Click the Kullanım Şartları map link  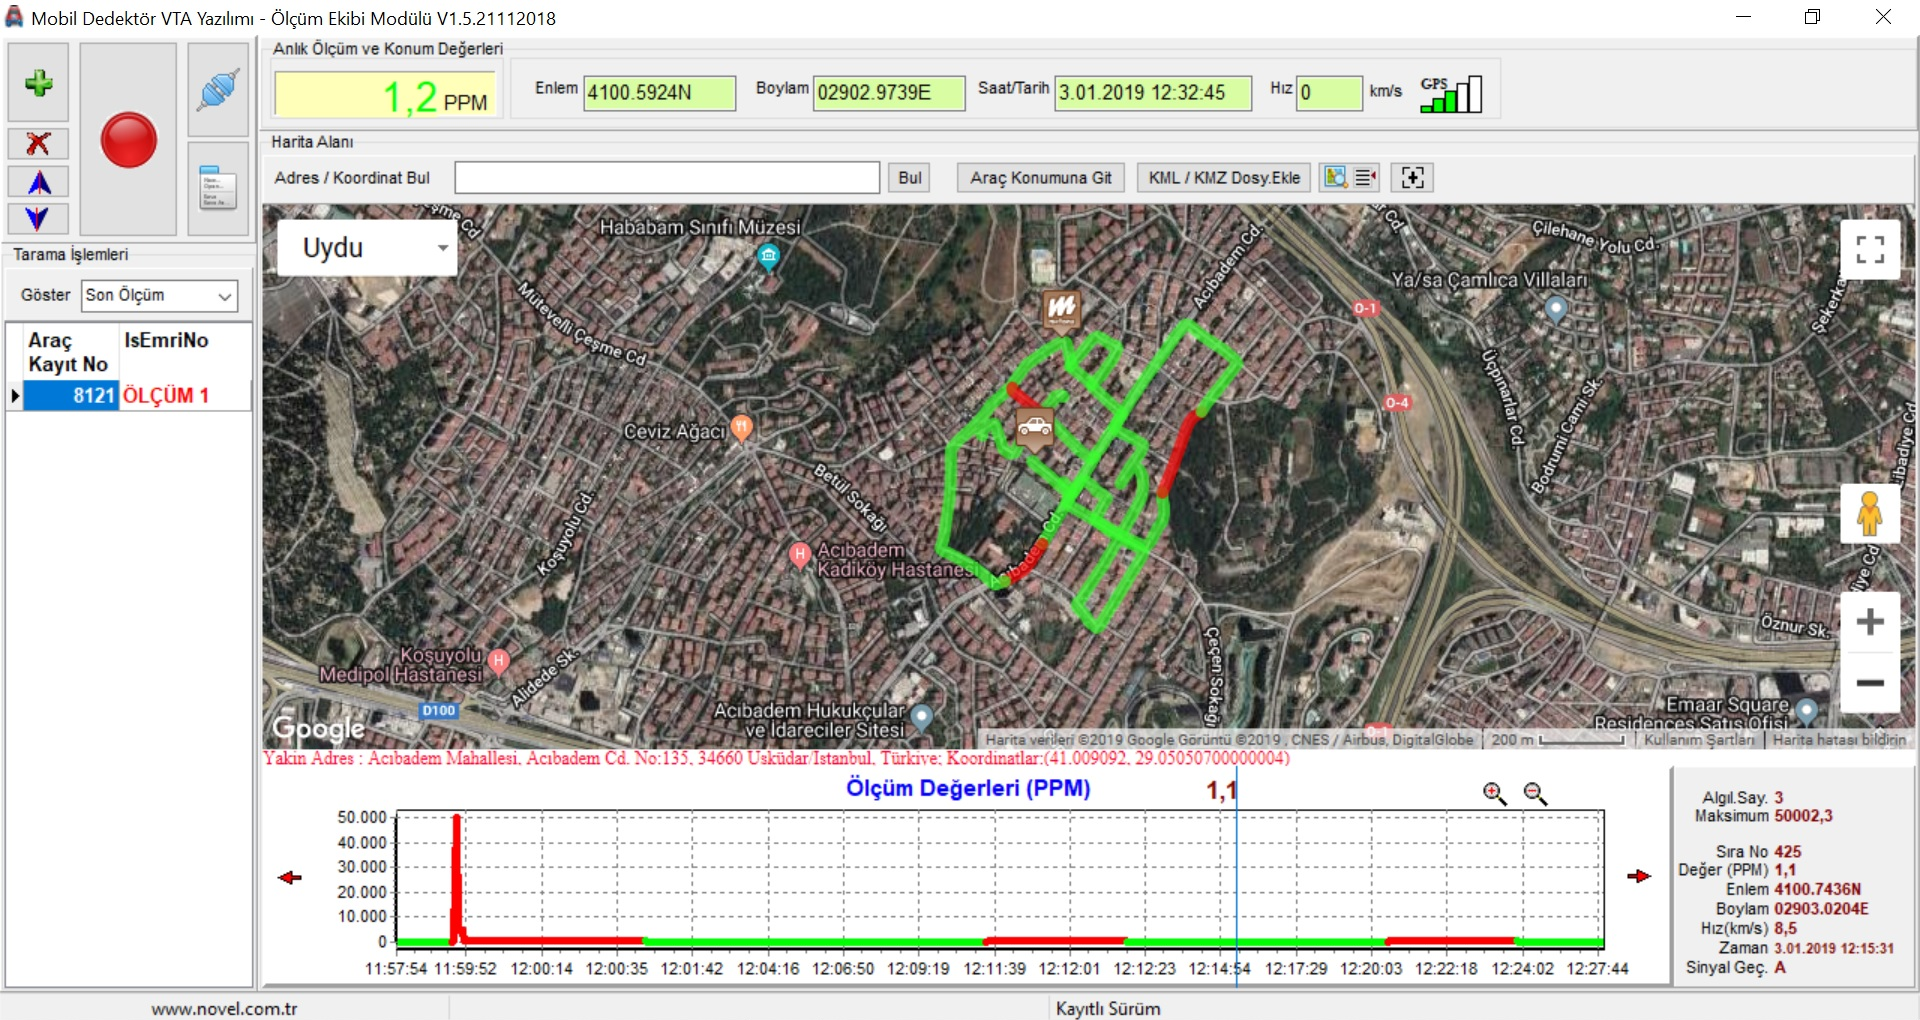click(1699, 740)
